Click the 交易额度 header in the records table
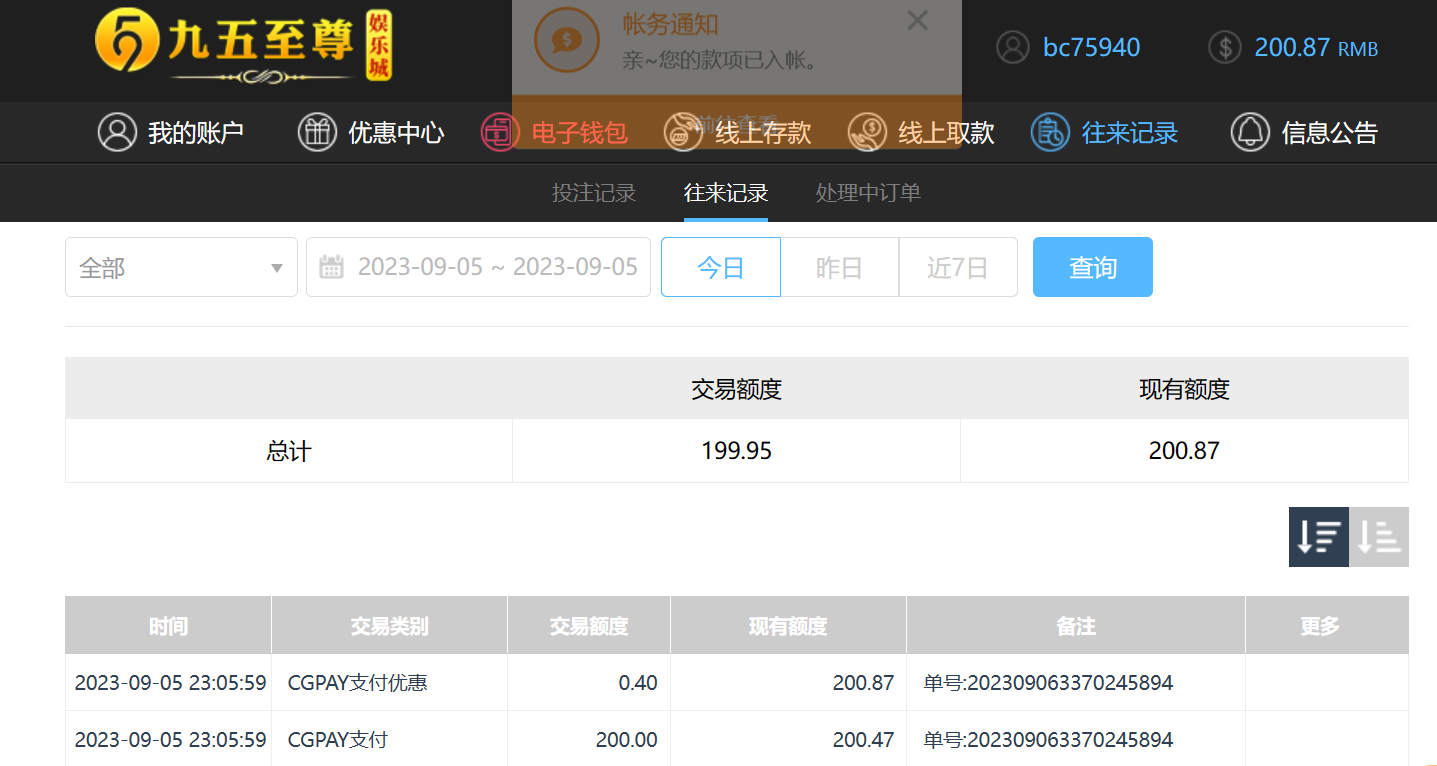 point(589,626)
